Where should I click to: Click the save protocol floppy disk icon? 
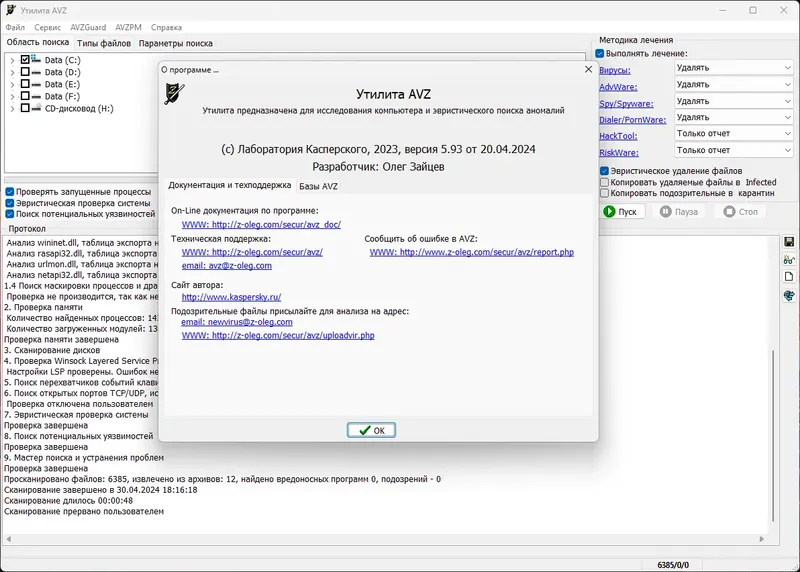[789, 242]
